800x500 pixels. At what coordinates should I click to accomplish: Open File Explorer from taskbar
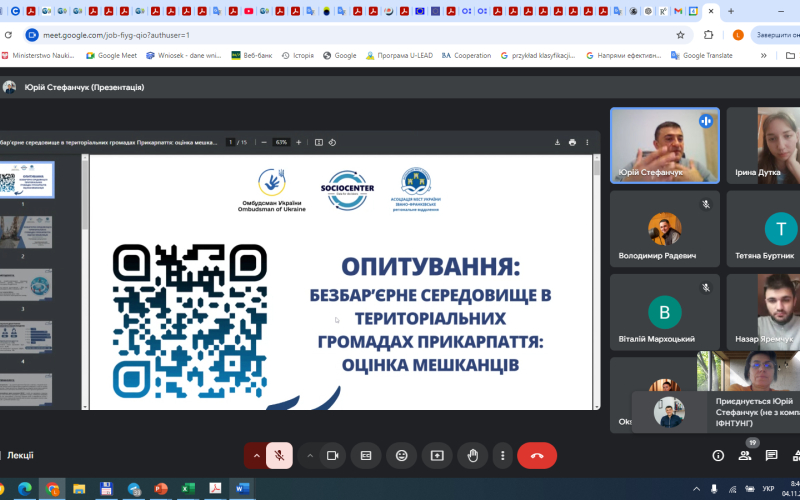pos(79,488)
